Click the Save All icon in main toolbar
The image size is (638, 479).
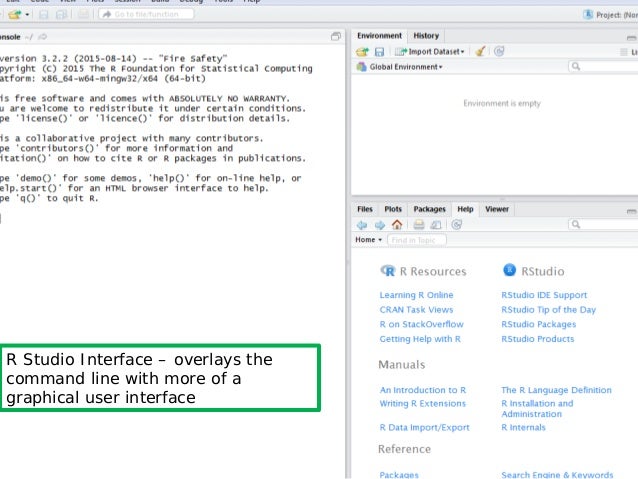[61, 15]
